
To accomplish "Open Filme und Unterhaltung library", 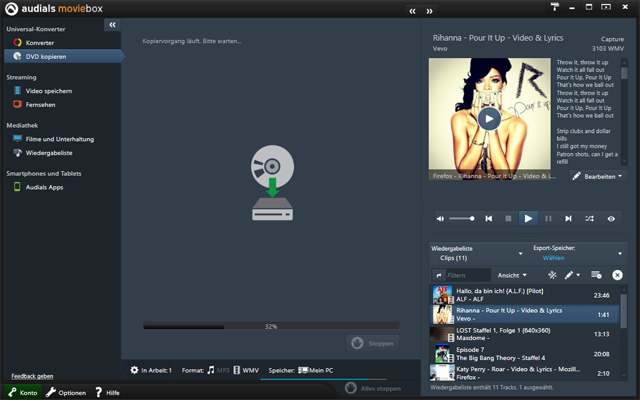I will click(x=60, y=139).
